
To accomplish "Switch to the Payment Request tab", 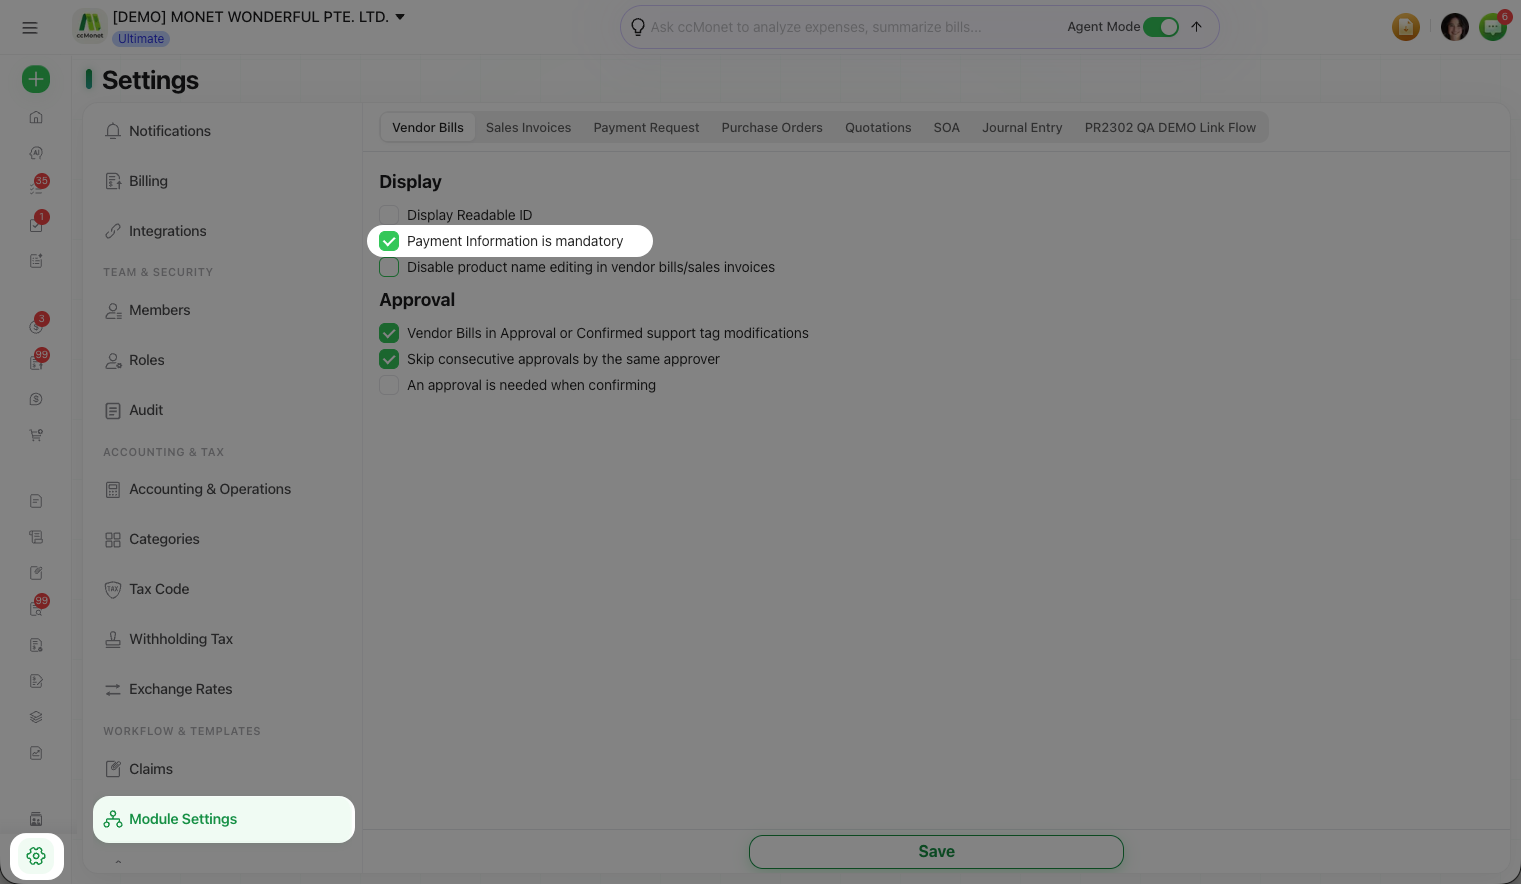I will pyautogui.click(x=646, y=128).
